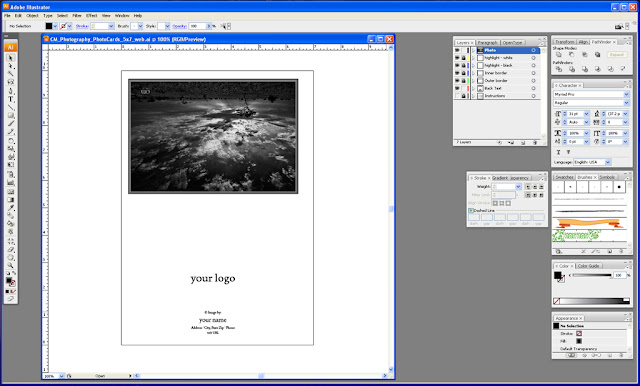Click the target circle on Photo layer

[x=533, y=50]
